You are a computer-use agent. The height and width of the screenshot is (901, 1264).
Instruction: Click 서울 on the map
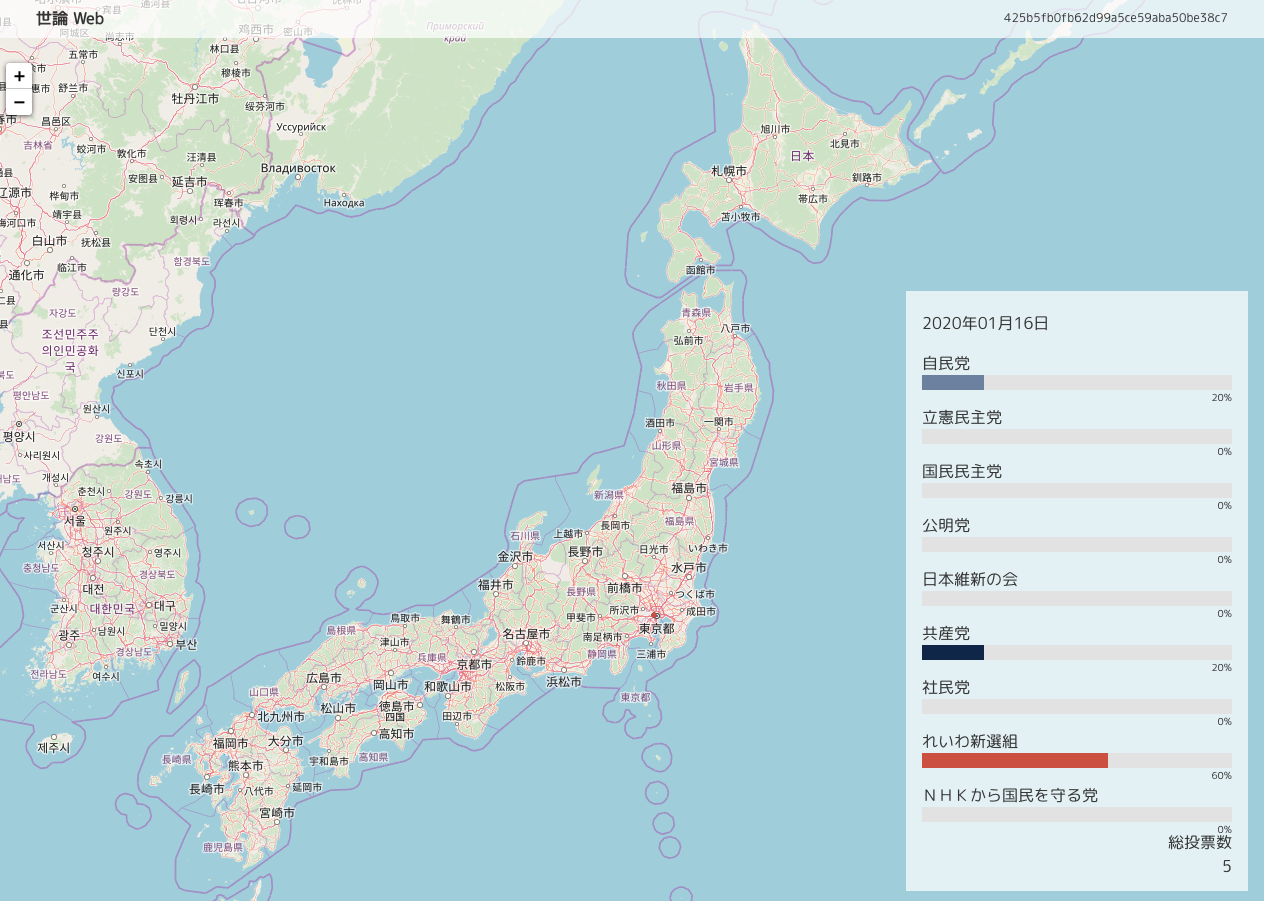point(75,521)
